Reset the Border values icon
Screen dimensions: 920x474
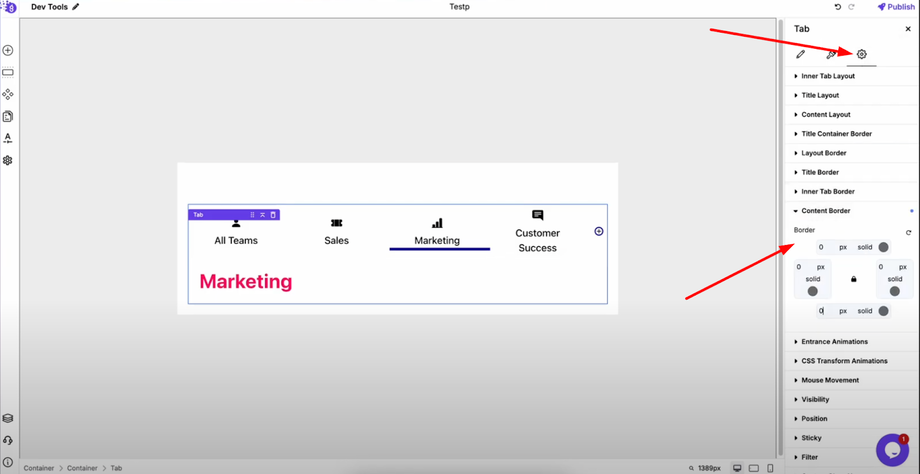pos(908,232)
